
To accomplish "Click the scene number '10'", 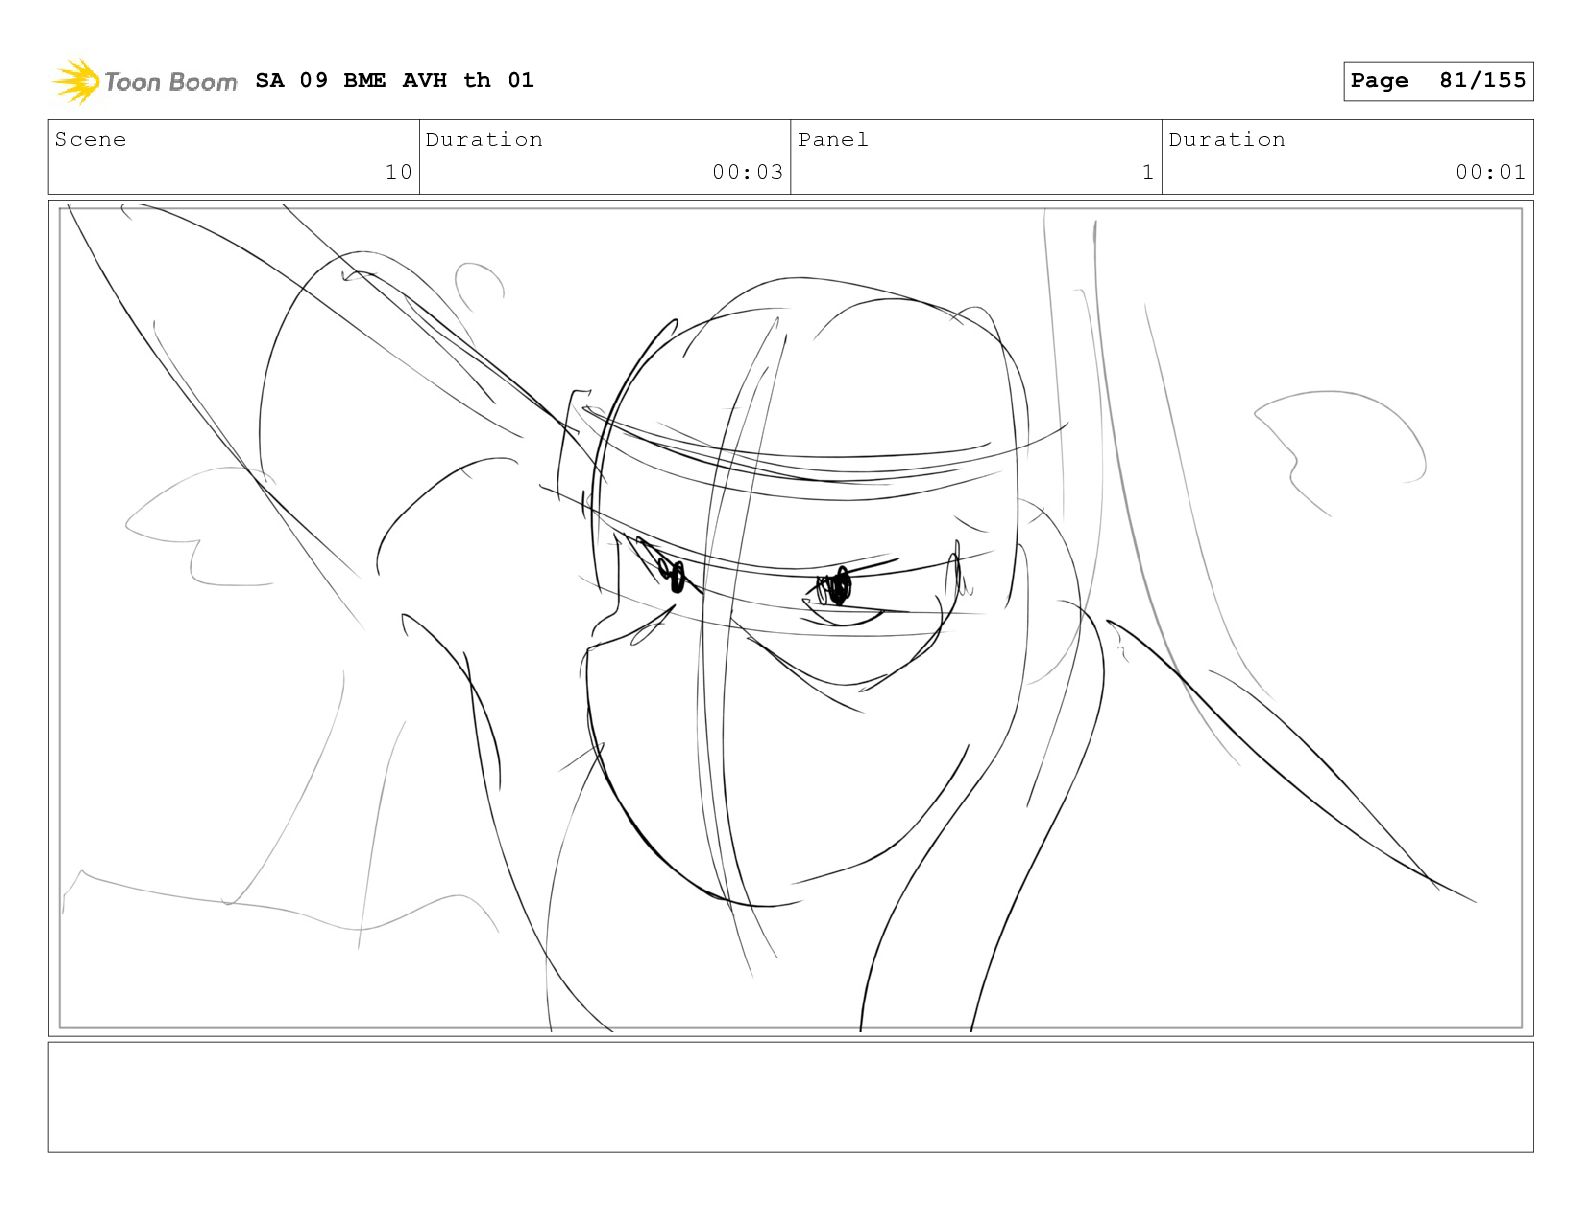I will (x=399, y=172).
